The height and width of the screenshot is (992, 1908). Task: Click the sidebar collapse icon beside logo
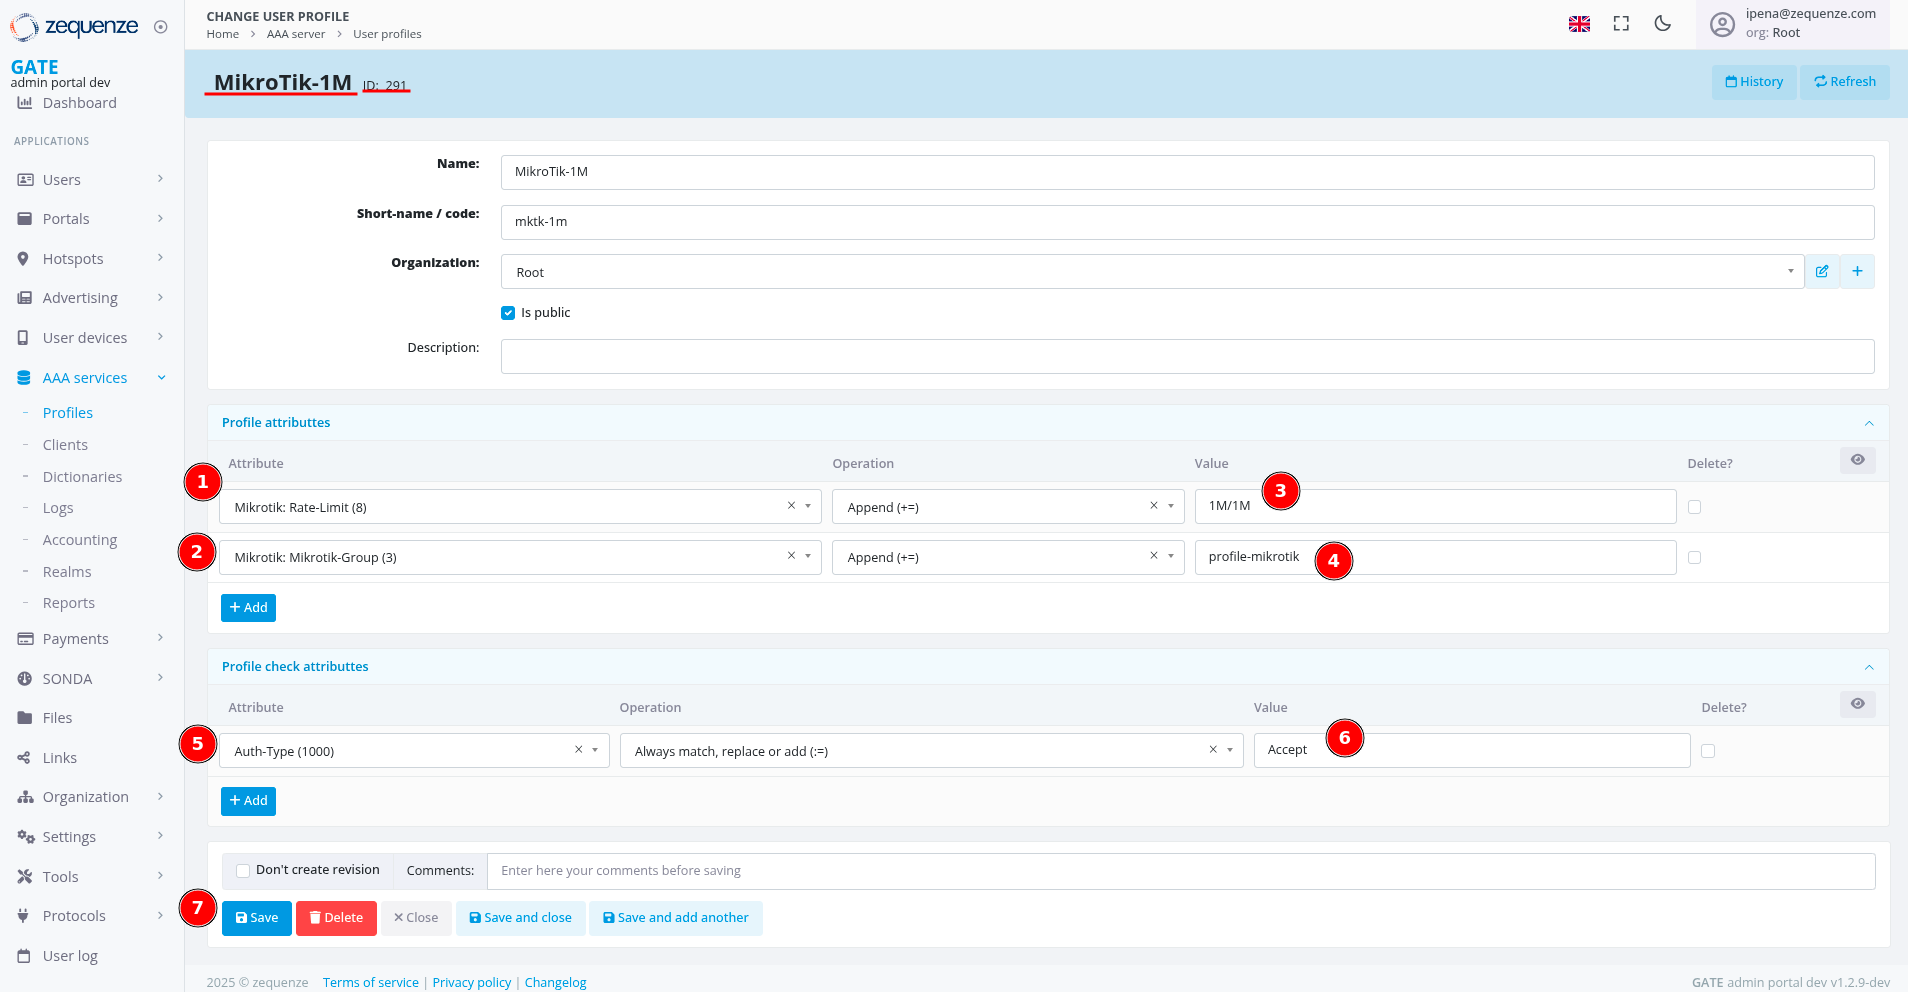click(161, 27)
